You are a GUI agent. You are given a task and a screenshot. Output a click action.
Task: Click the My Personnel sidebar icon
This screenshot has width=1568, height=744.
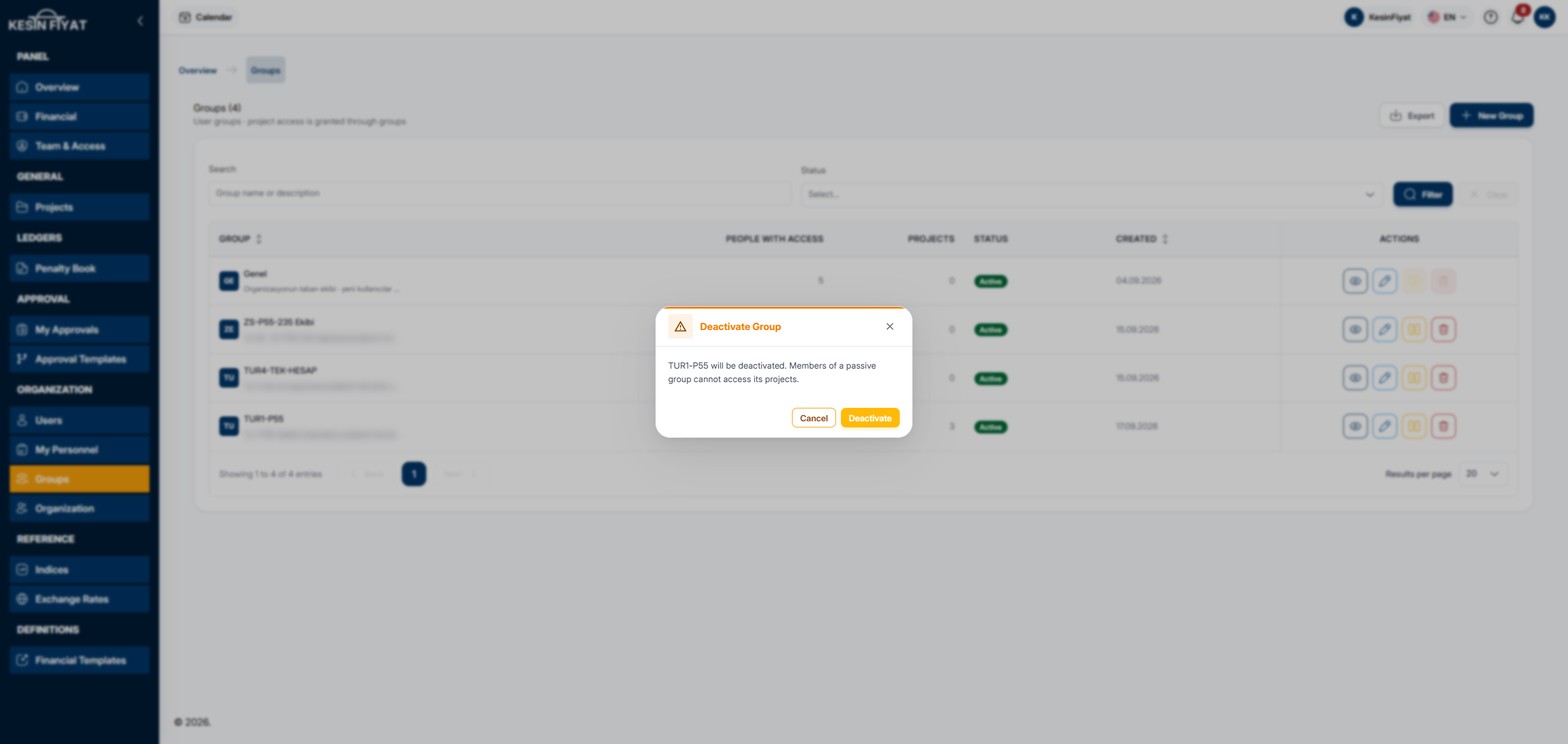coord(23,450)
